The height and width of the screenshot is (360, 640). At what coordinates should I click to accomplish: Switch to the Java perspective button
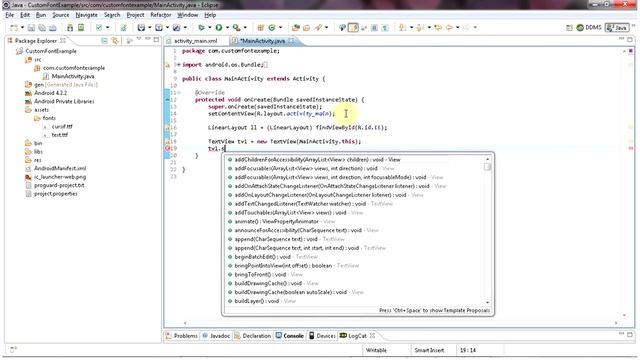[x=617, y=28]
